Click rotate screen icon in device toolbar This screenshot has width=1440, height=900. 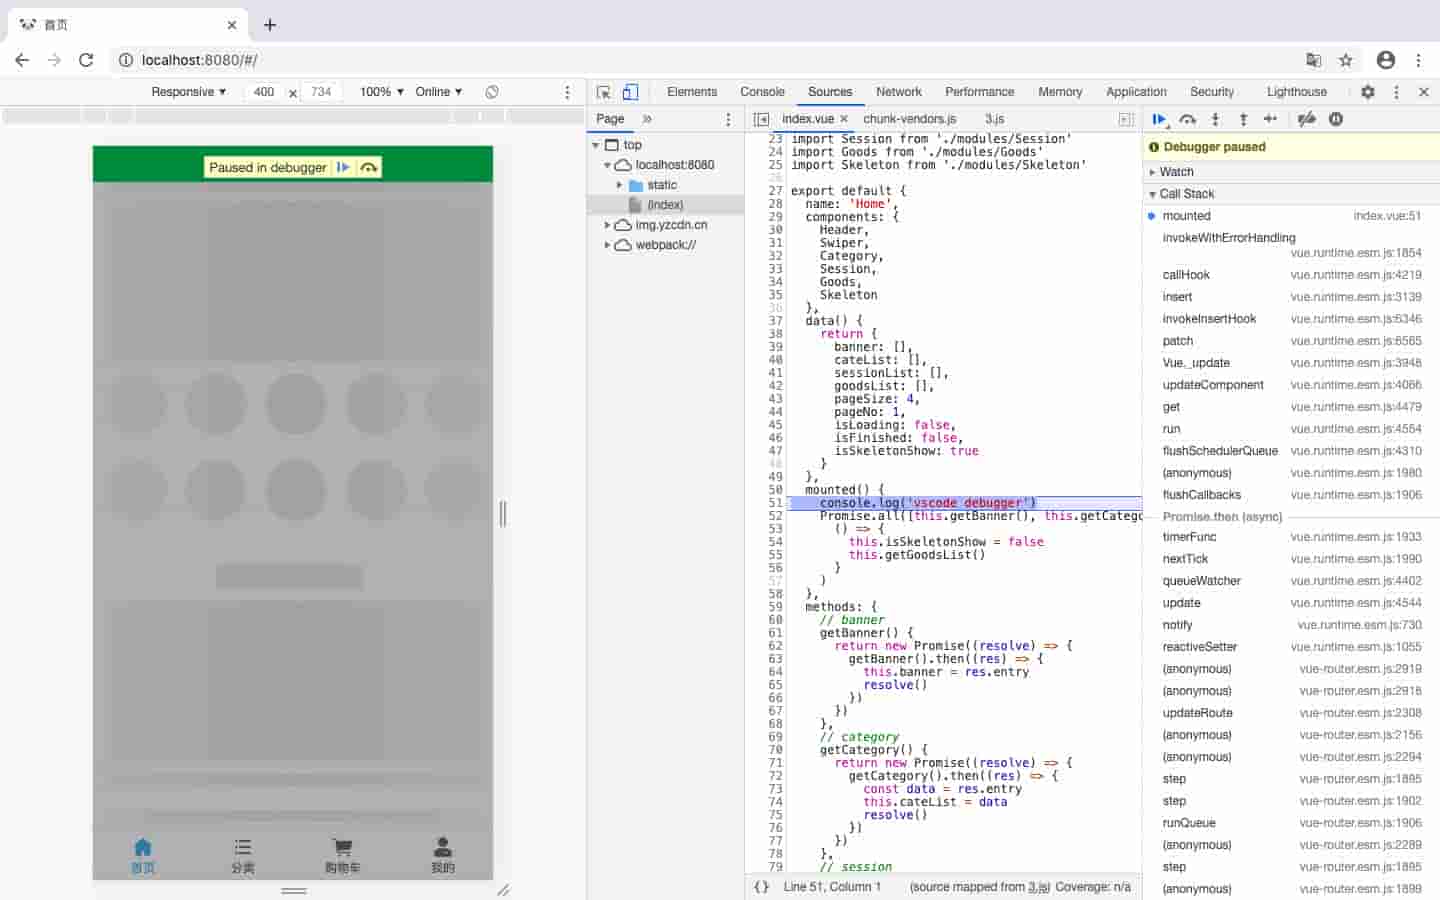[492, 92]
